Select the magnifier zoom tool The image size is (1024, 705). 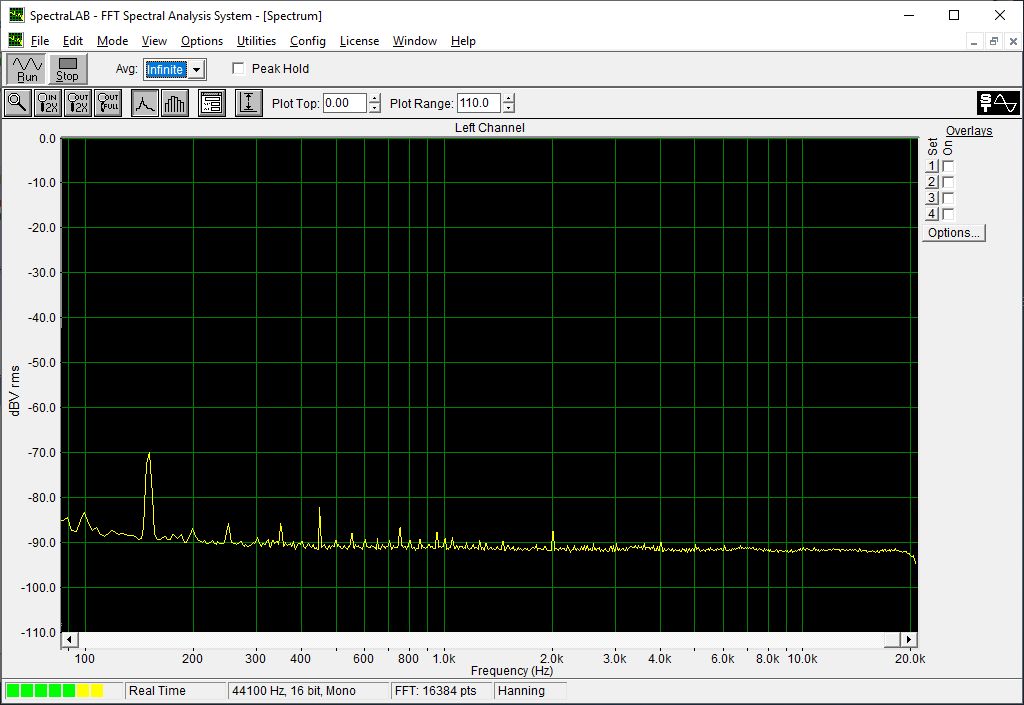tap(17, 103)
